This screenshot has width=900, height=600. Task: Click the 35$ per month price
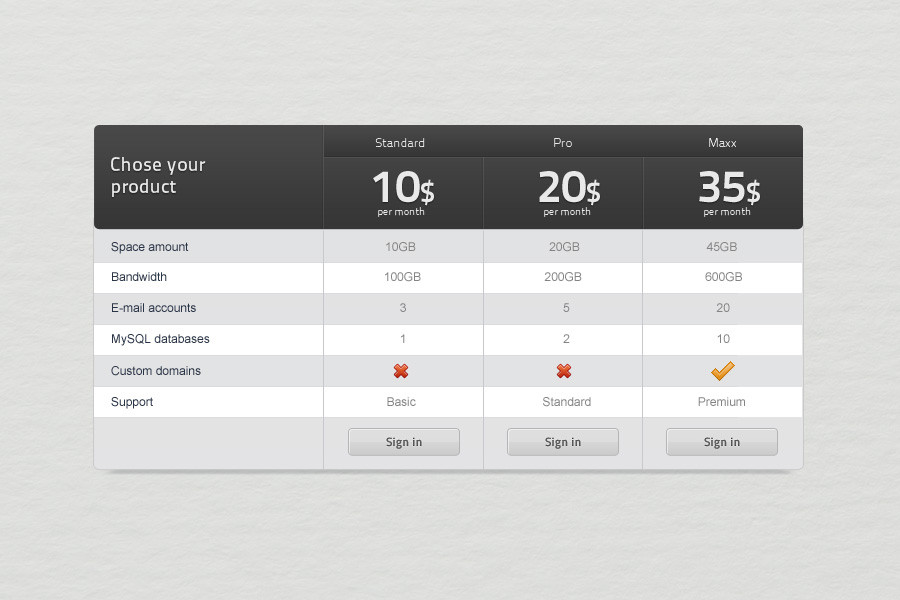click(729, 193)
